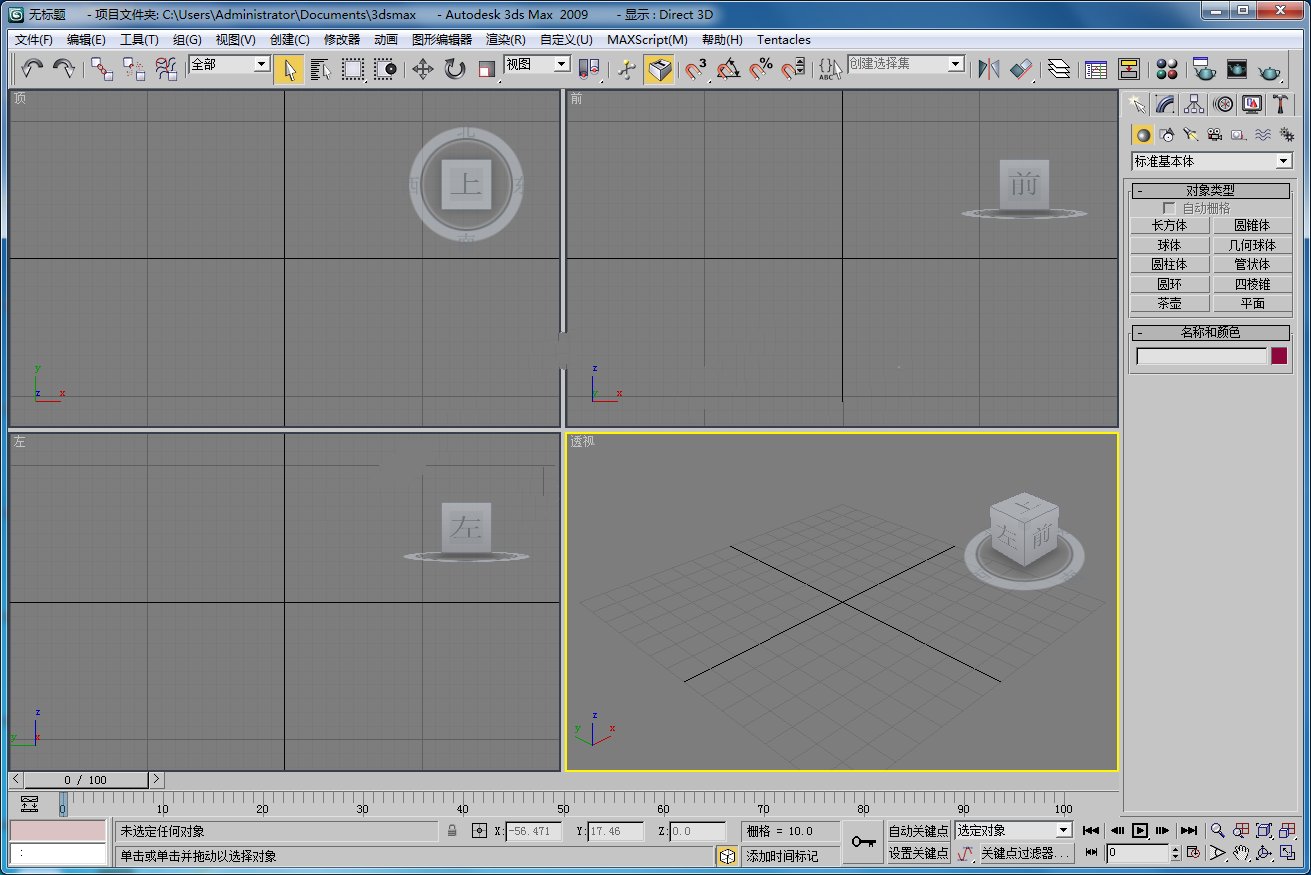Click the time slider 0 / 100 handle
The image size is (1311, 875).
point(86,779)
